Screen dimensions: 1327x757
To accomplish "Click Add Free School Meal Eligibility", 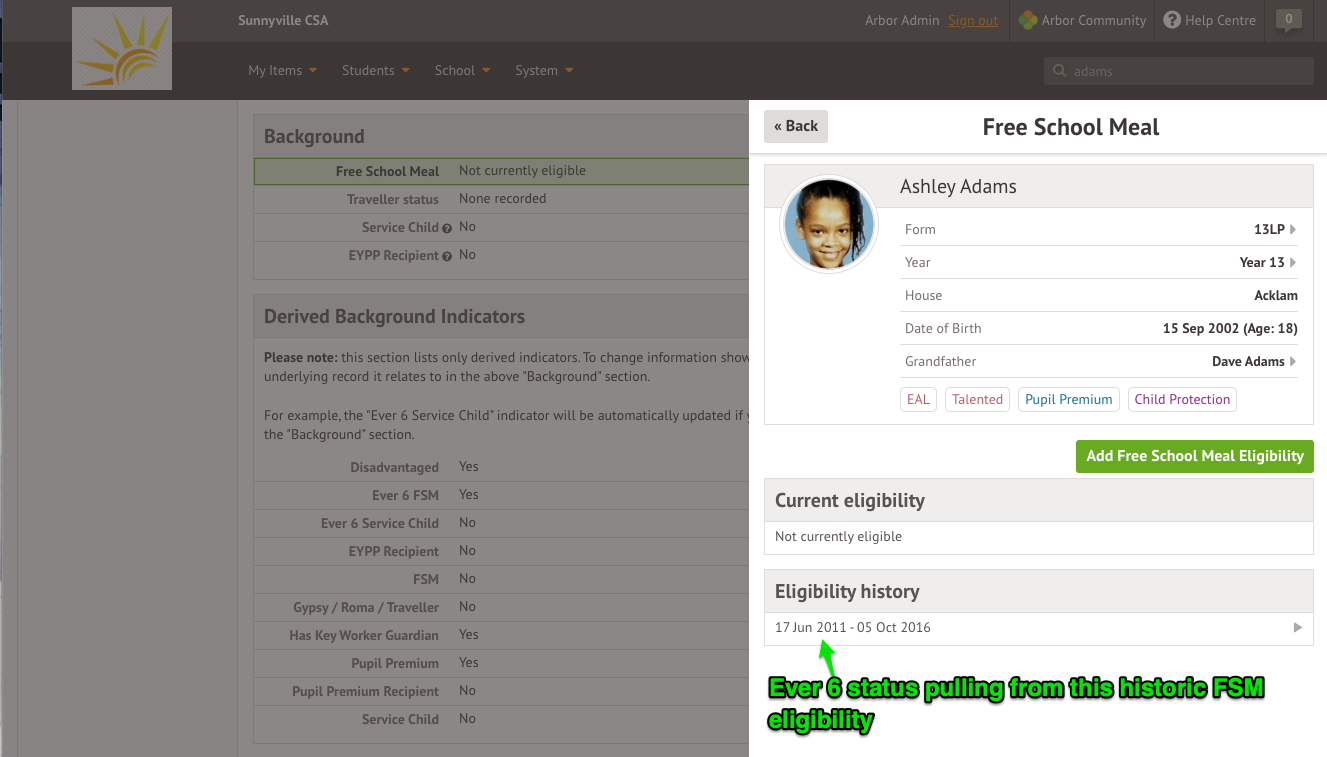I will [1194, 456].
